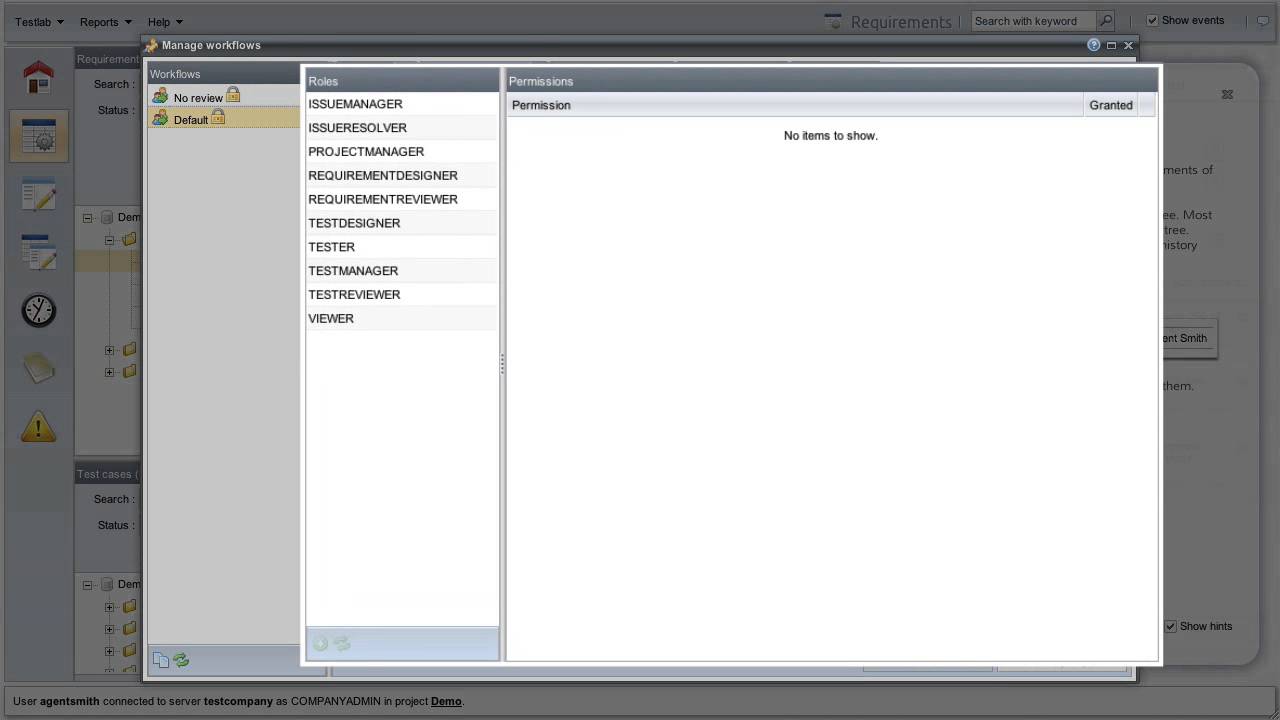Click the lock icon beside Default workflow
The height and width of the screenshot is (720, 1280).
218,117
